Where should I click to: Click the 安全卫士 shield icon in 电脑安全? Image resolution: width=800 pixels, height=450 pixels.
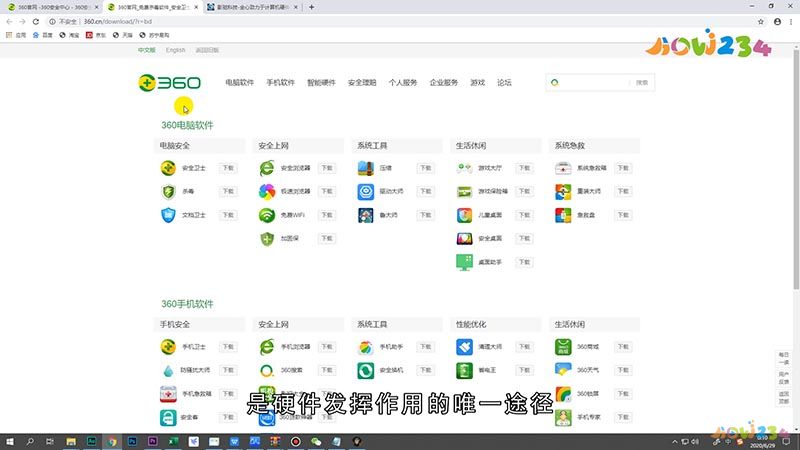(168, 168)
